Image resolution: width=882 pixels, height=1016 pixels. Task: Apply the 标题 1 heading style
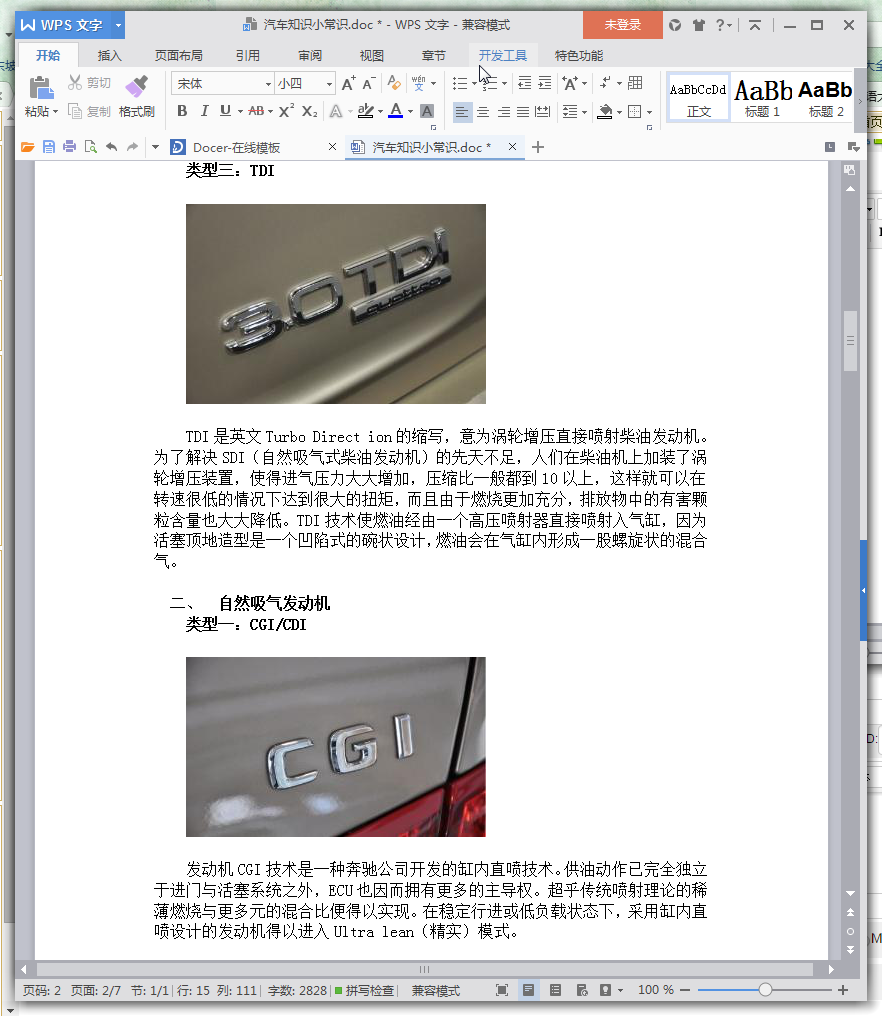click(x=763, y=97)
